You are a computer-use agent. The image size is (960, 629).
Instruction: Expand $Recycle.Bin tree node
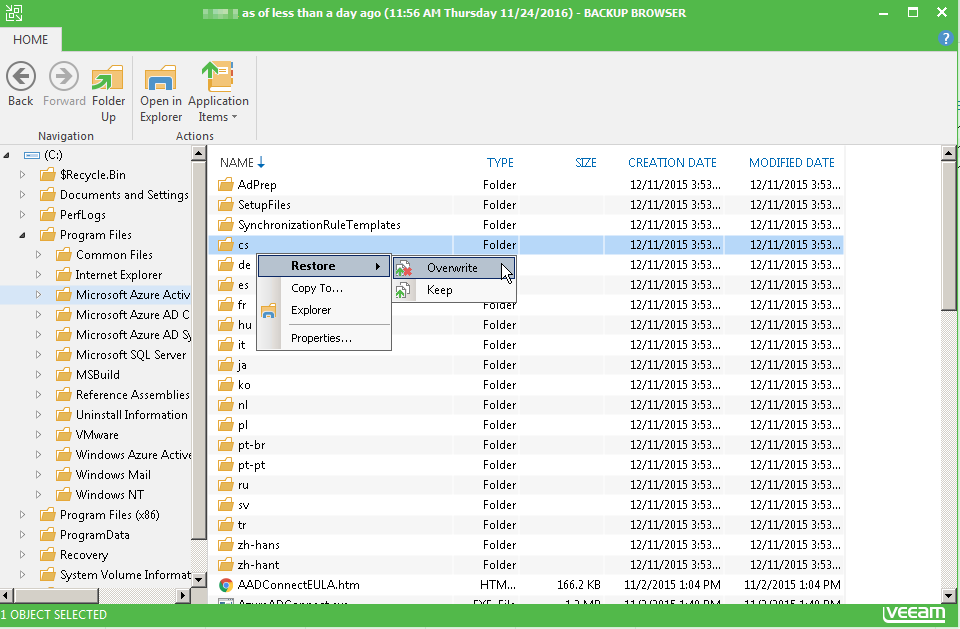[23, 175]
